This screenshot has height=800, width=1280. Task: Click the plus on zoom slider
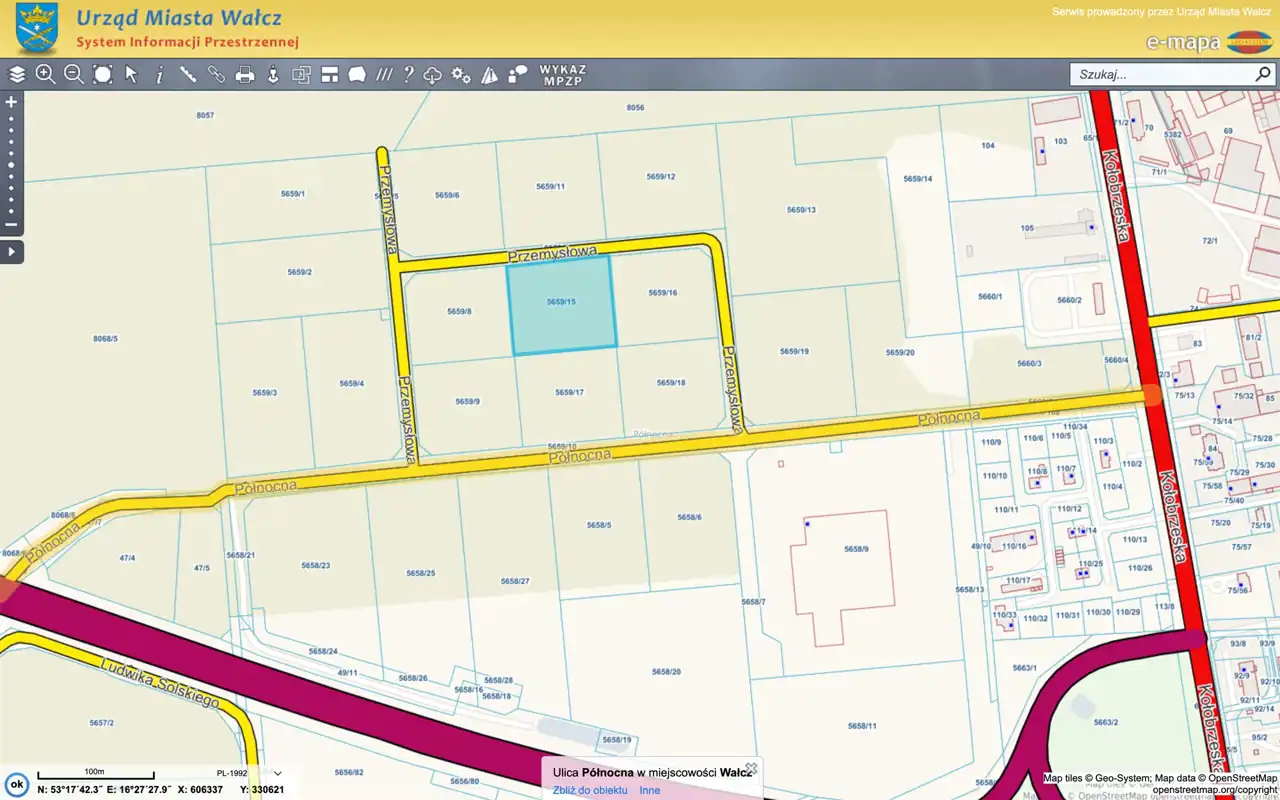pyautogui.click(x=12, y=102)
